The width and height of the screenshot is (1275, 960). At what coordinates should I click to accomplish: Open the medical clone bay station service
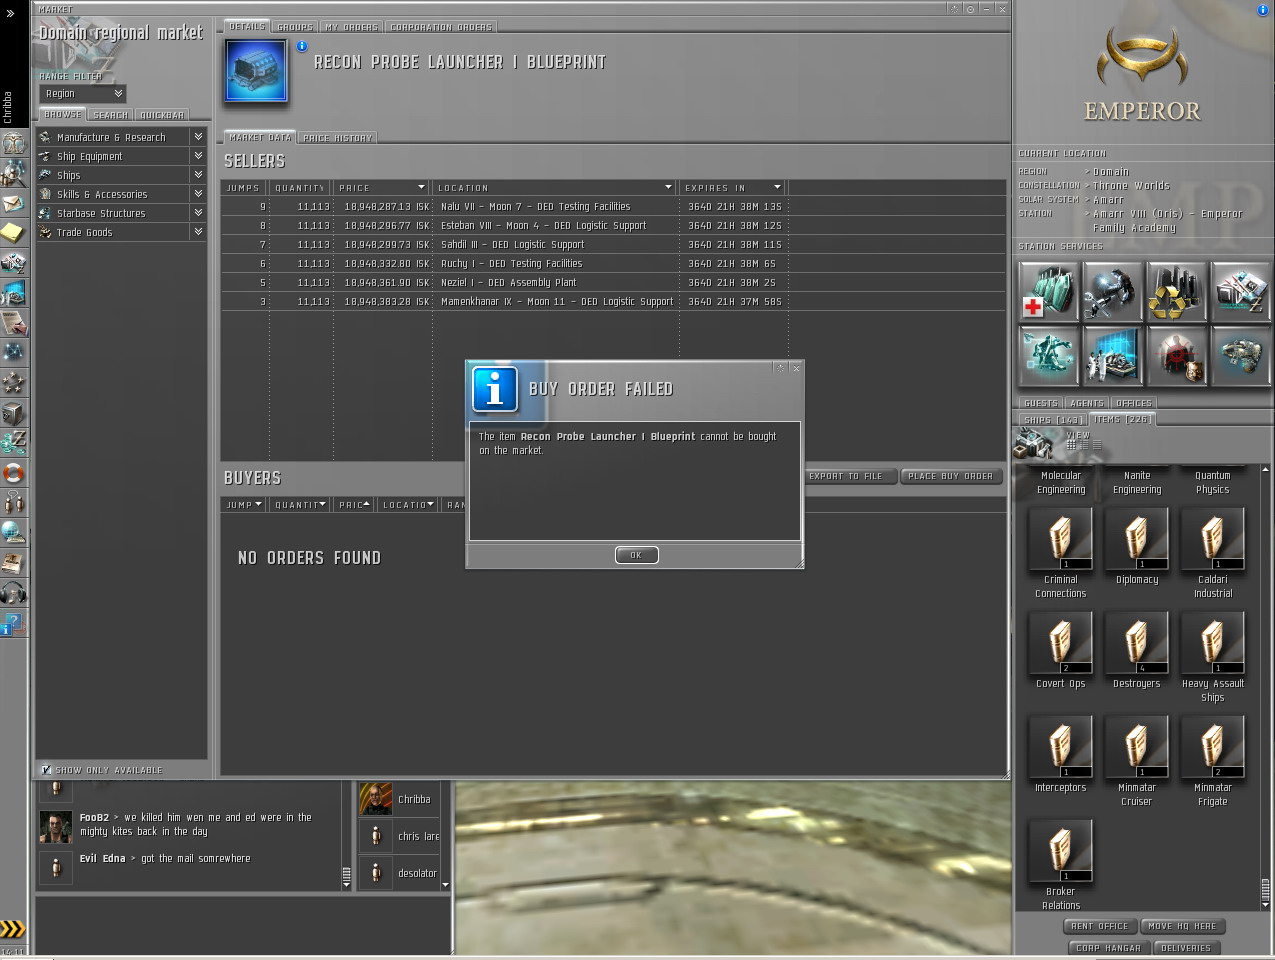[1048, 291]
